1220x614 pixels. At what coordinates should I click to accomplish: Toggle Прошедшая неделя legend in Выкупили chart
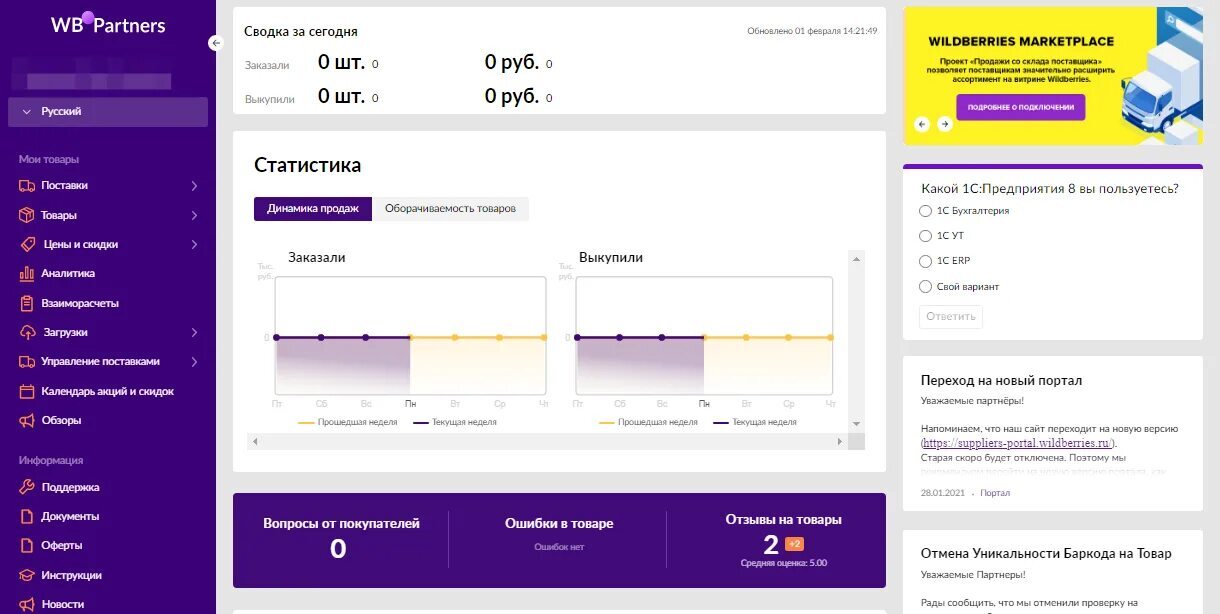pos(648,422)
